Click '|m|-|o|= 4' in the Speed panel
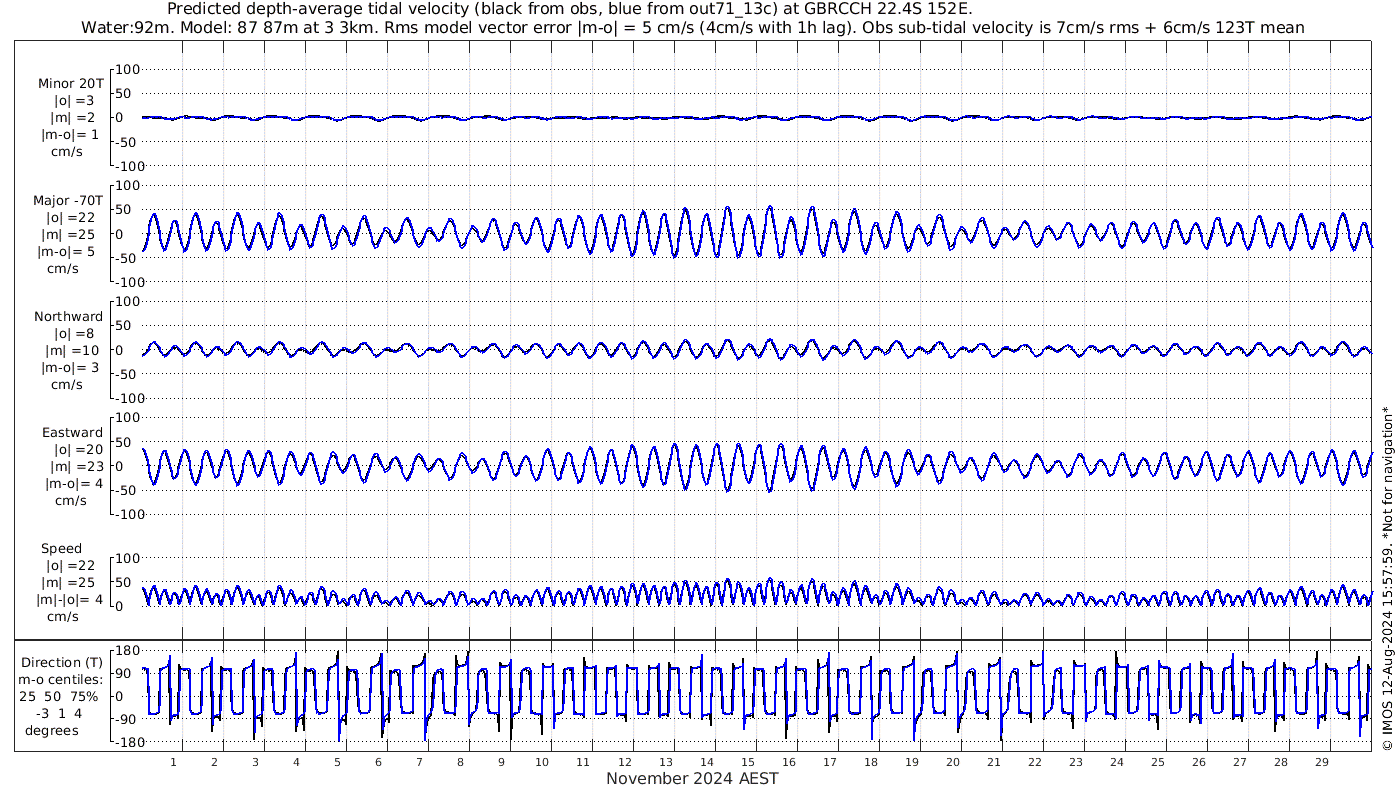The width and height of the screenshot is (1400, 800). pyautogui.click(x=70, y=600)
